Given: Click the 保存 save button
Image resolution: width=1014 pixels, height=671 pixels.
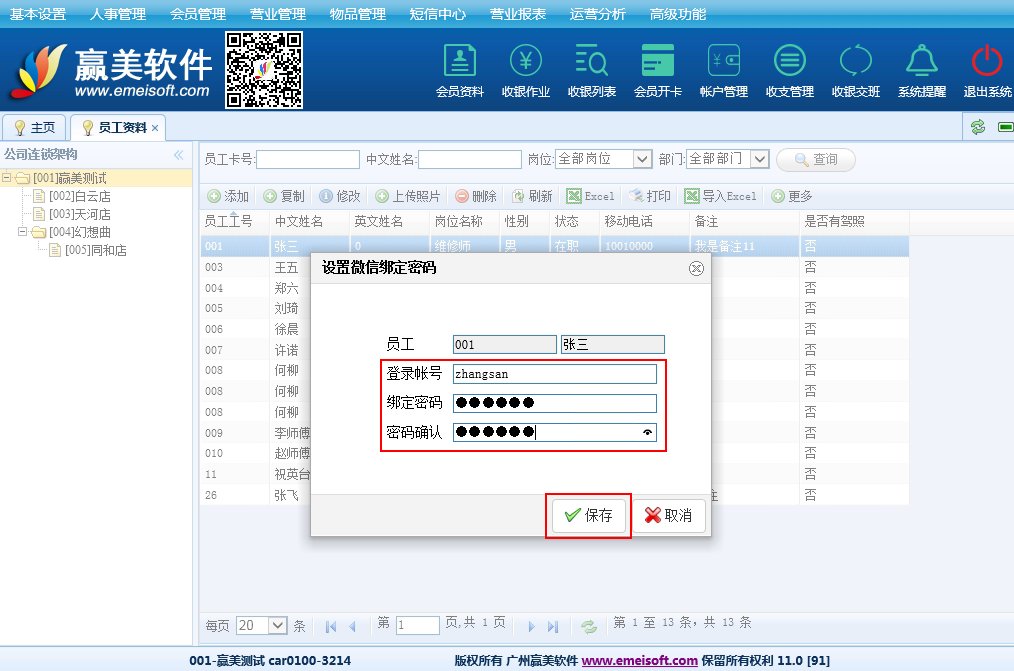Looking at the screenshot, I should (x=588, y=516).
